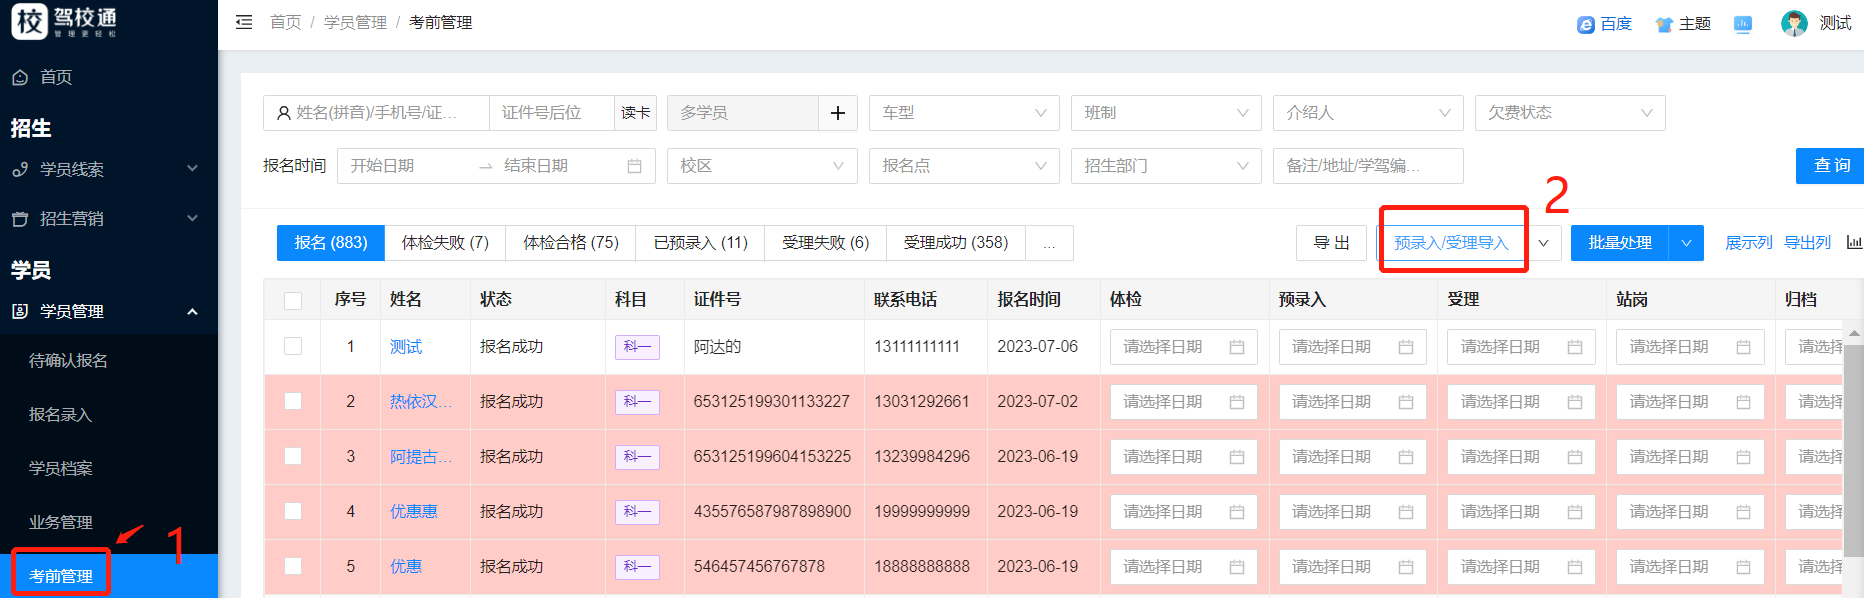Open the 欠费状态 dropdown

(x=1570, y=113)
